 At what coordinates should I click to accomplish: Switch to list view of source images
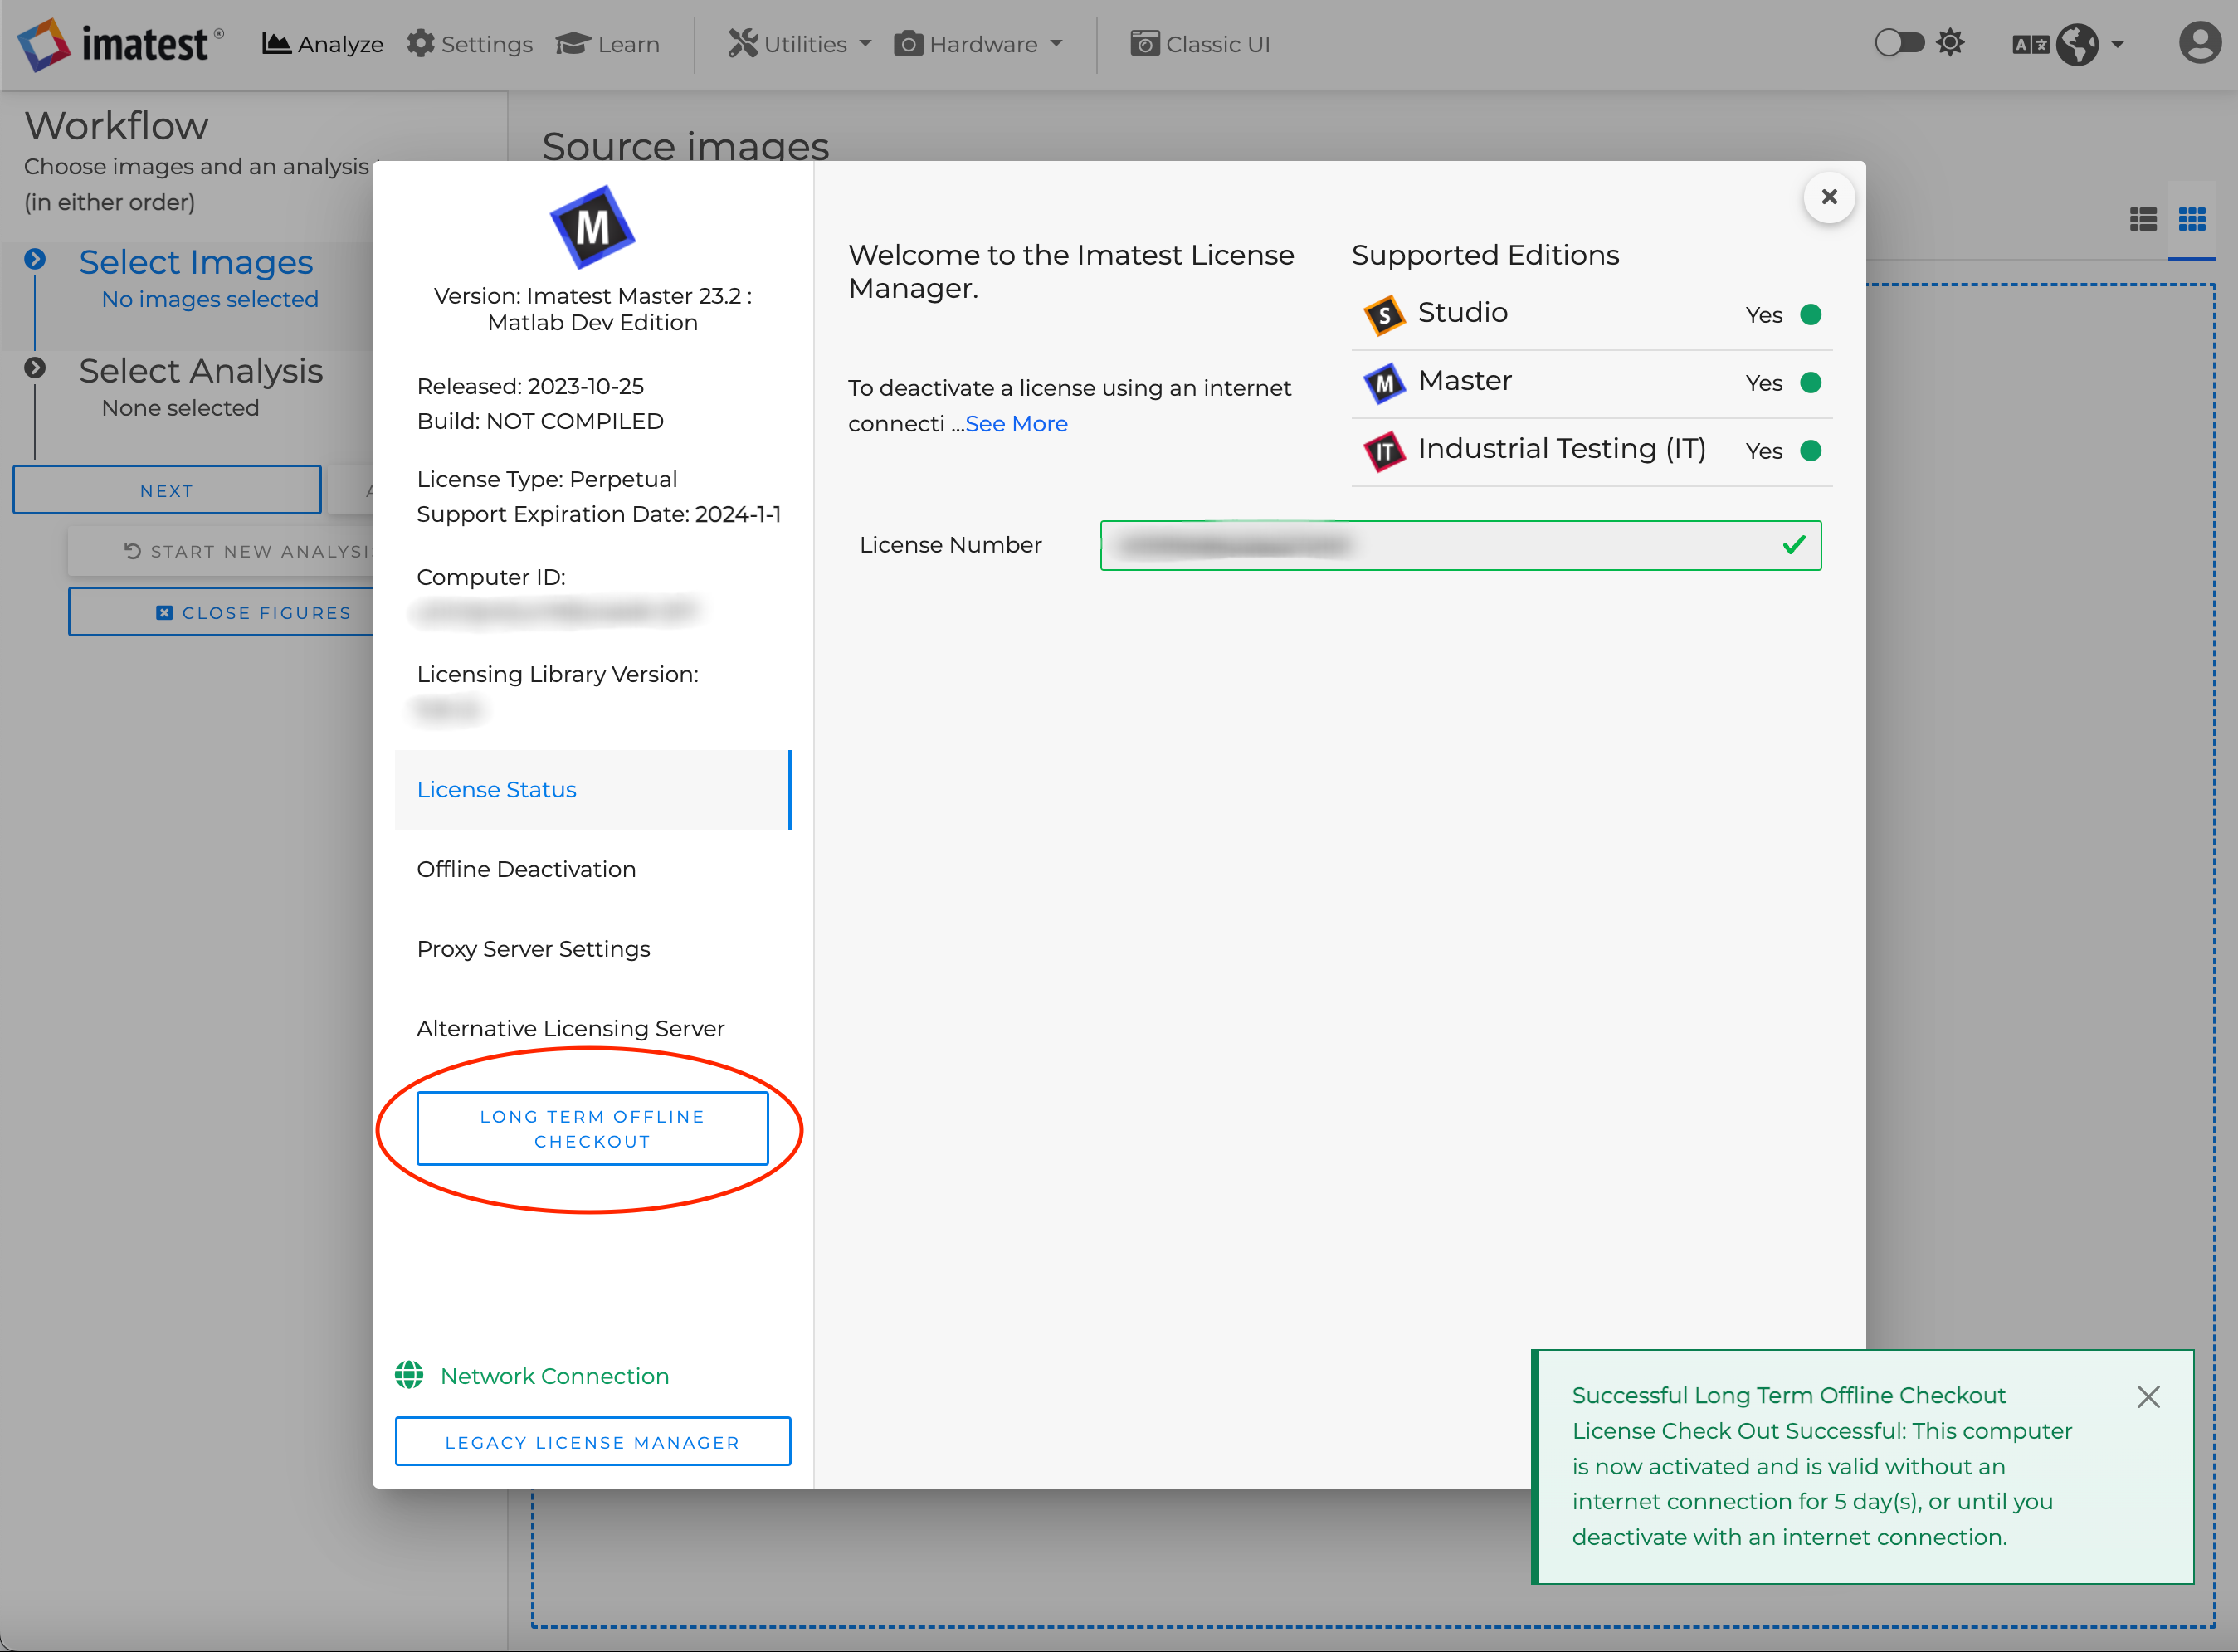pos(2143,219)
